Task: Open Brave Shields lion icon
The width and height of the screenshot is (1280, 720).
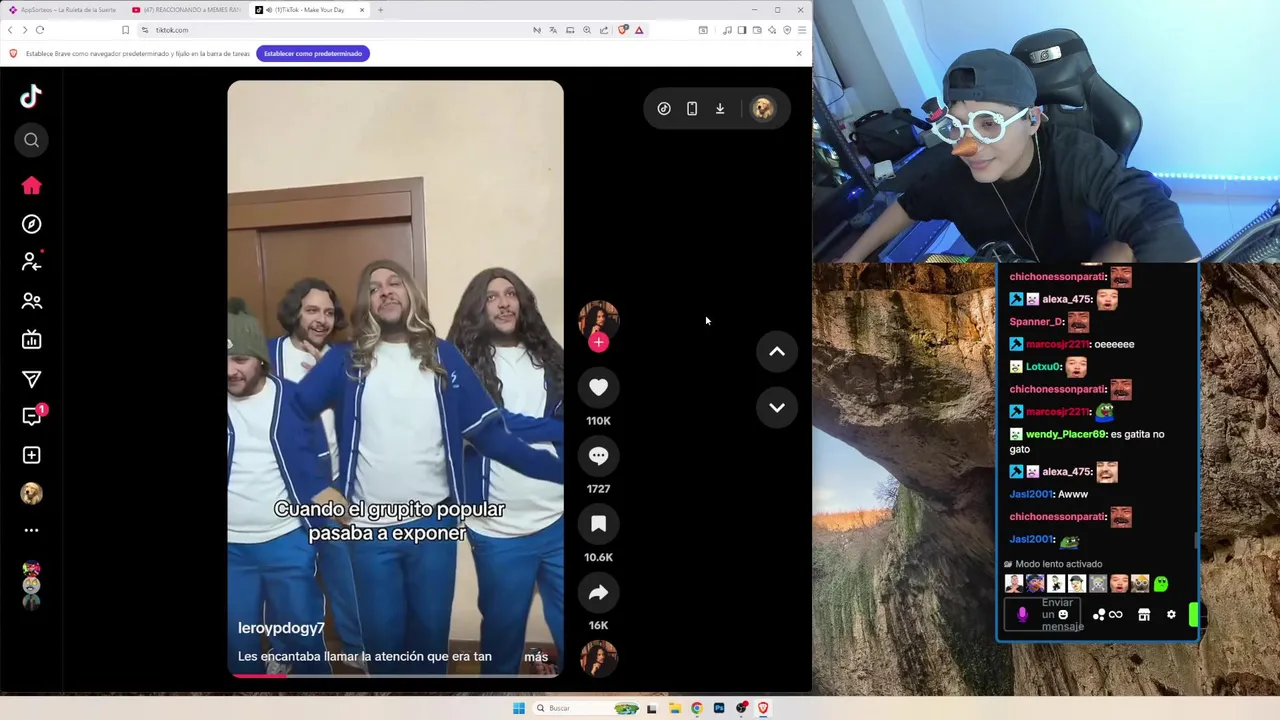Action: coord(623,30)
